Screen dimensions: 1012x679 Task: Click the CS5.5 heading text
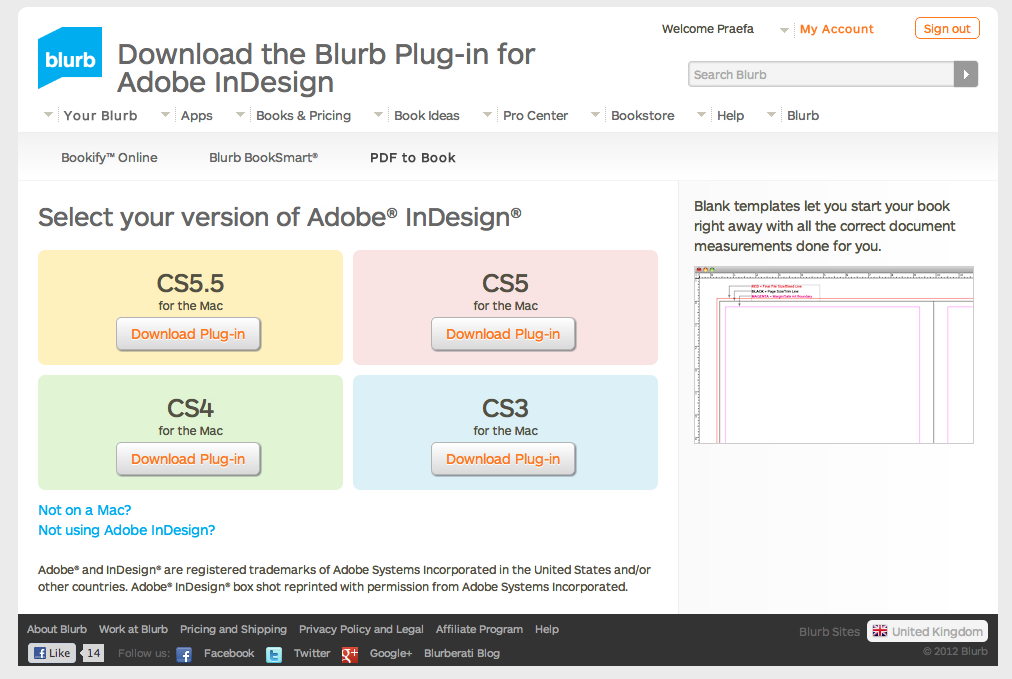pyautogui.click(x=190, y=283)
